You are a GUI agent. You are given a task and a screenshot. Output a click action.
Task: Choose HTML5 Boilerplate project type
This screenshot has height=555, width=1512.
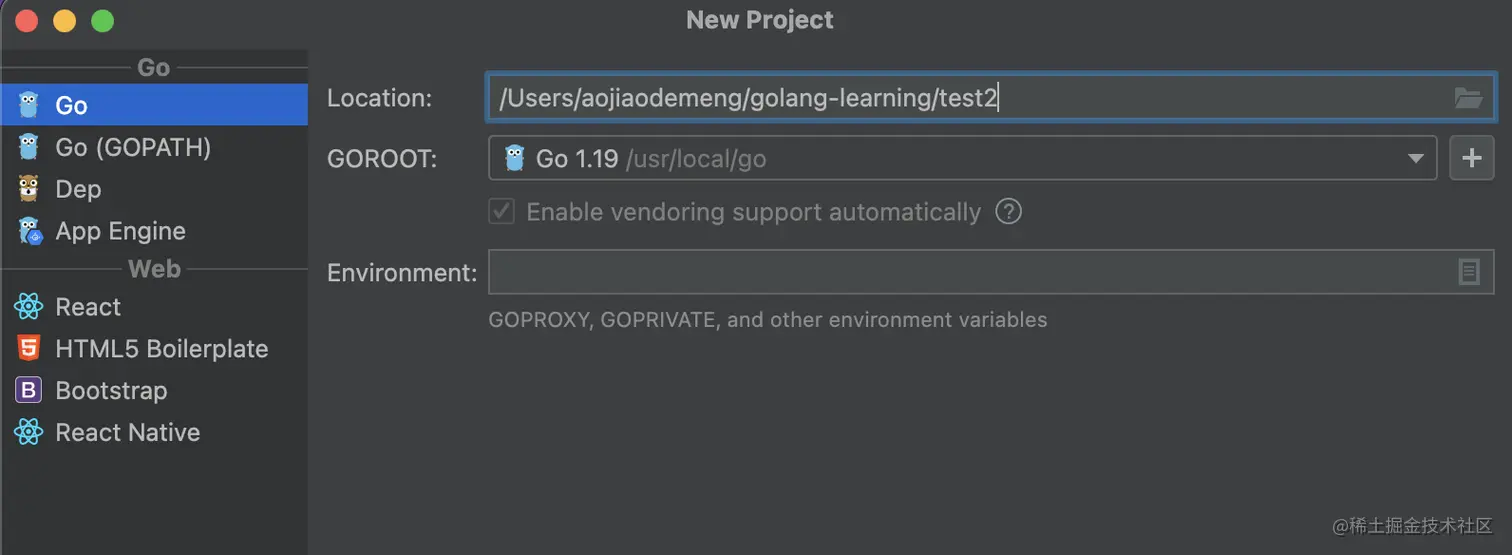tap(161, 349)
